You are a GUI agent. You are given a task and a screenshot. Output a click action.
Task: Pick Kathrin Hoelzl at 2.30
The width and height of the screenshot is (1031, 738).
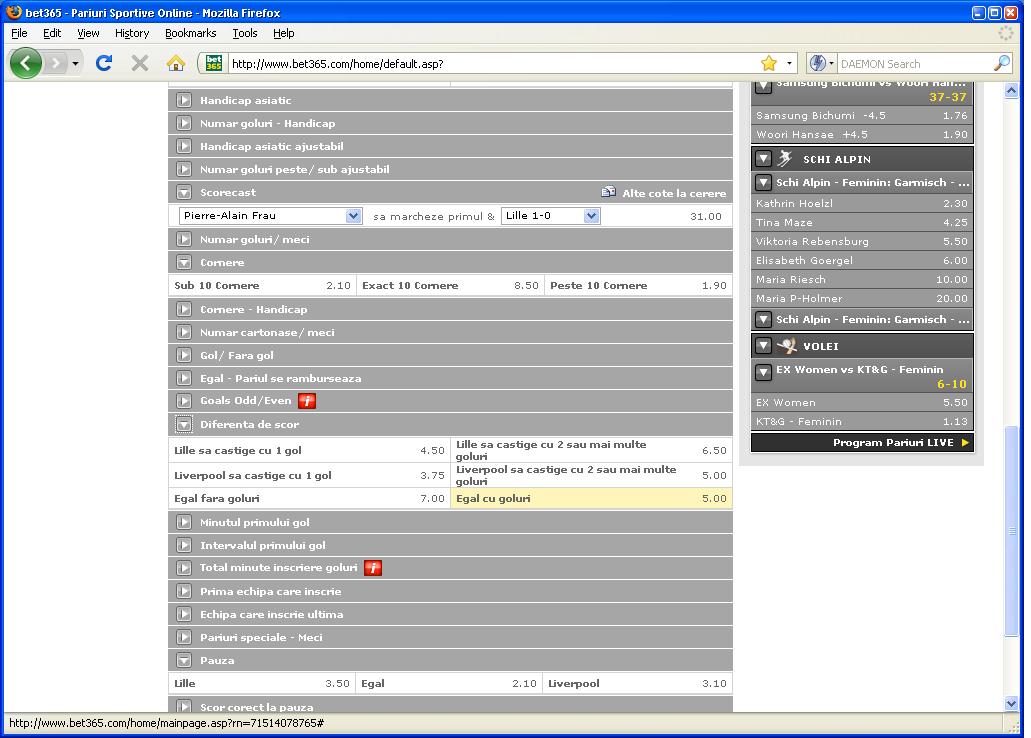pos(862,203)
